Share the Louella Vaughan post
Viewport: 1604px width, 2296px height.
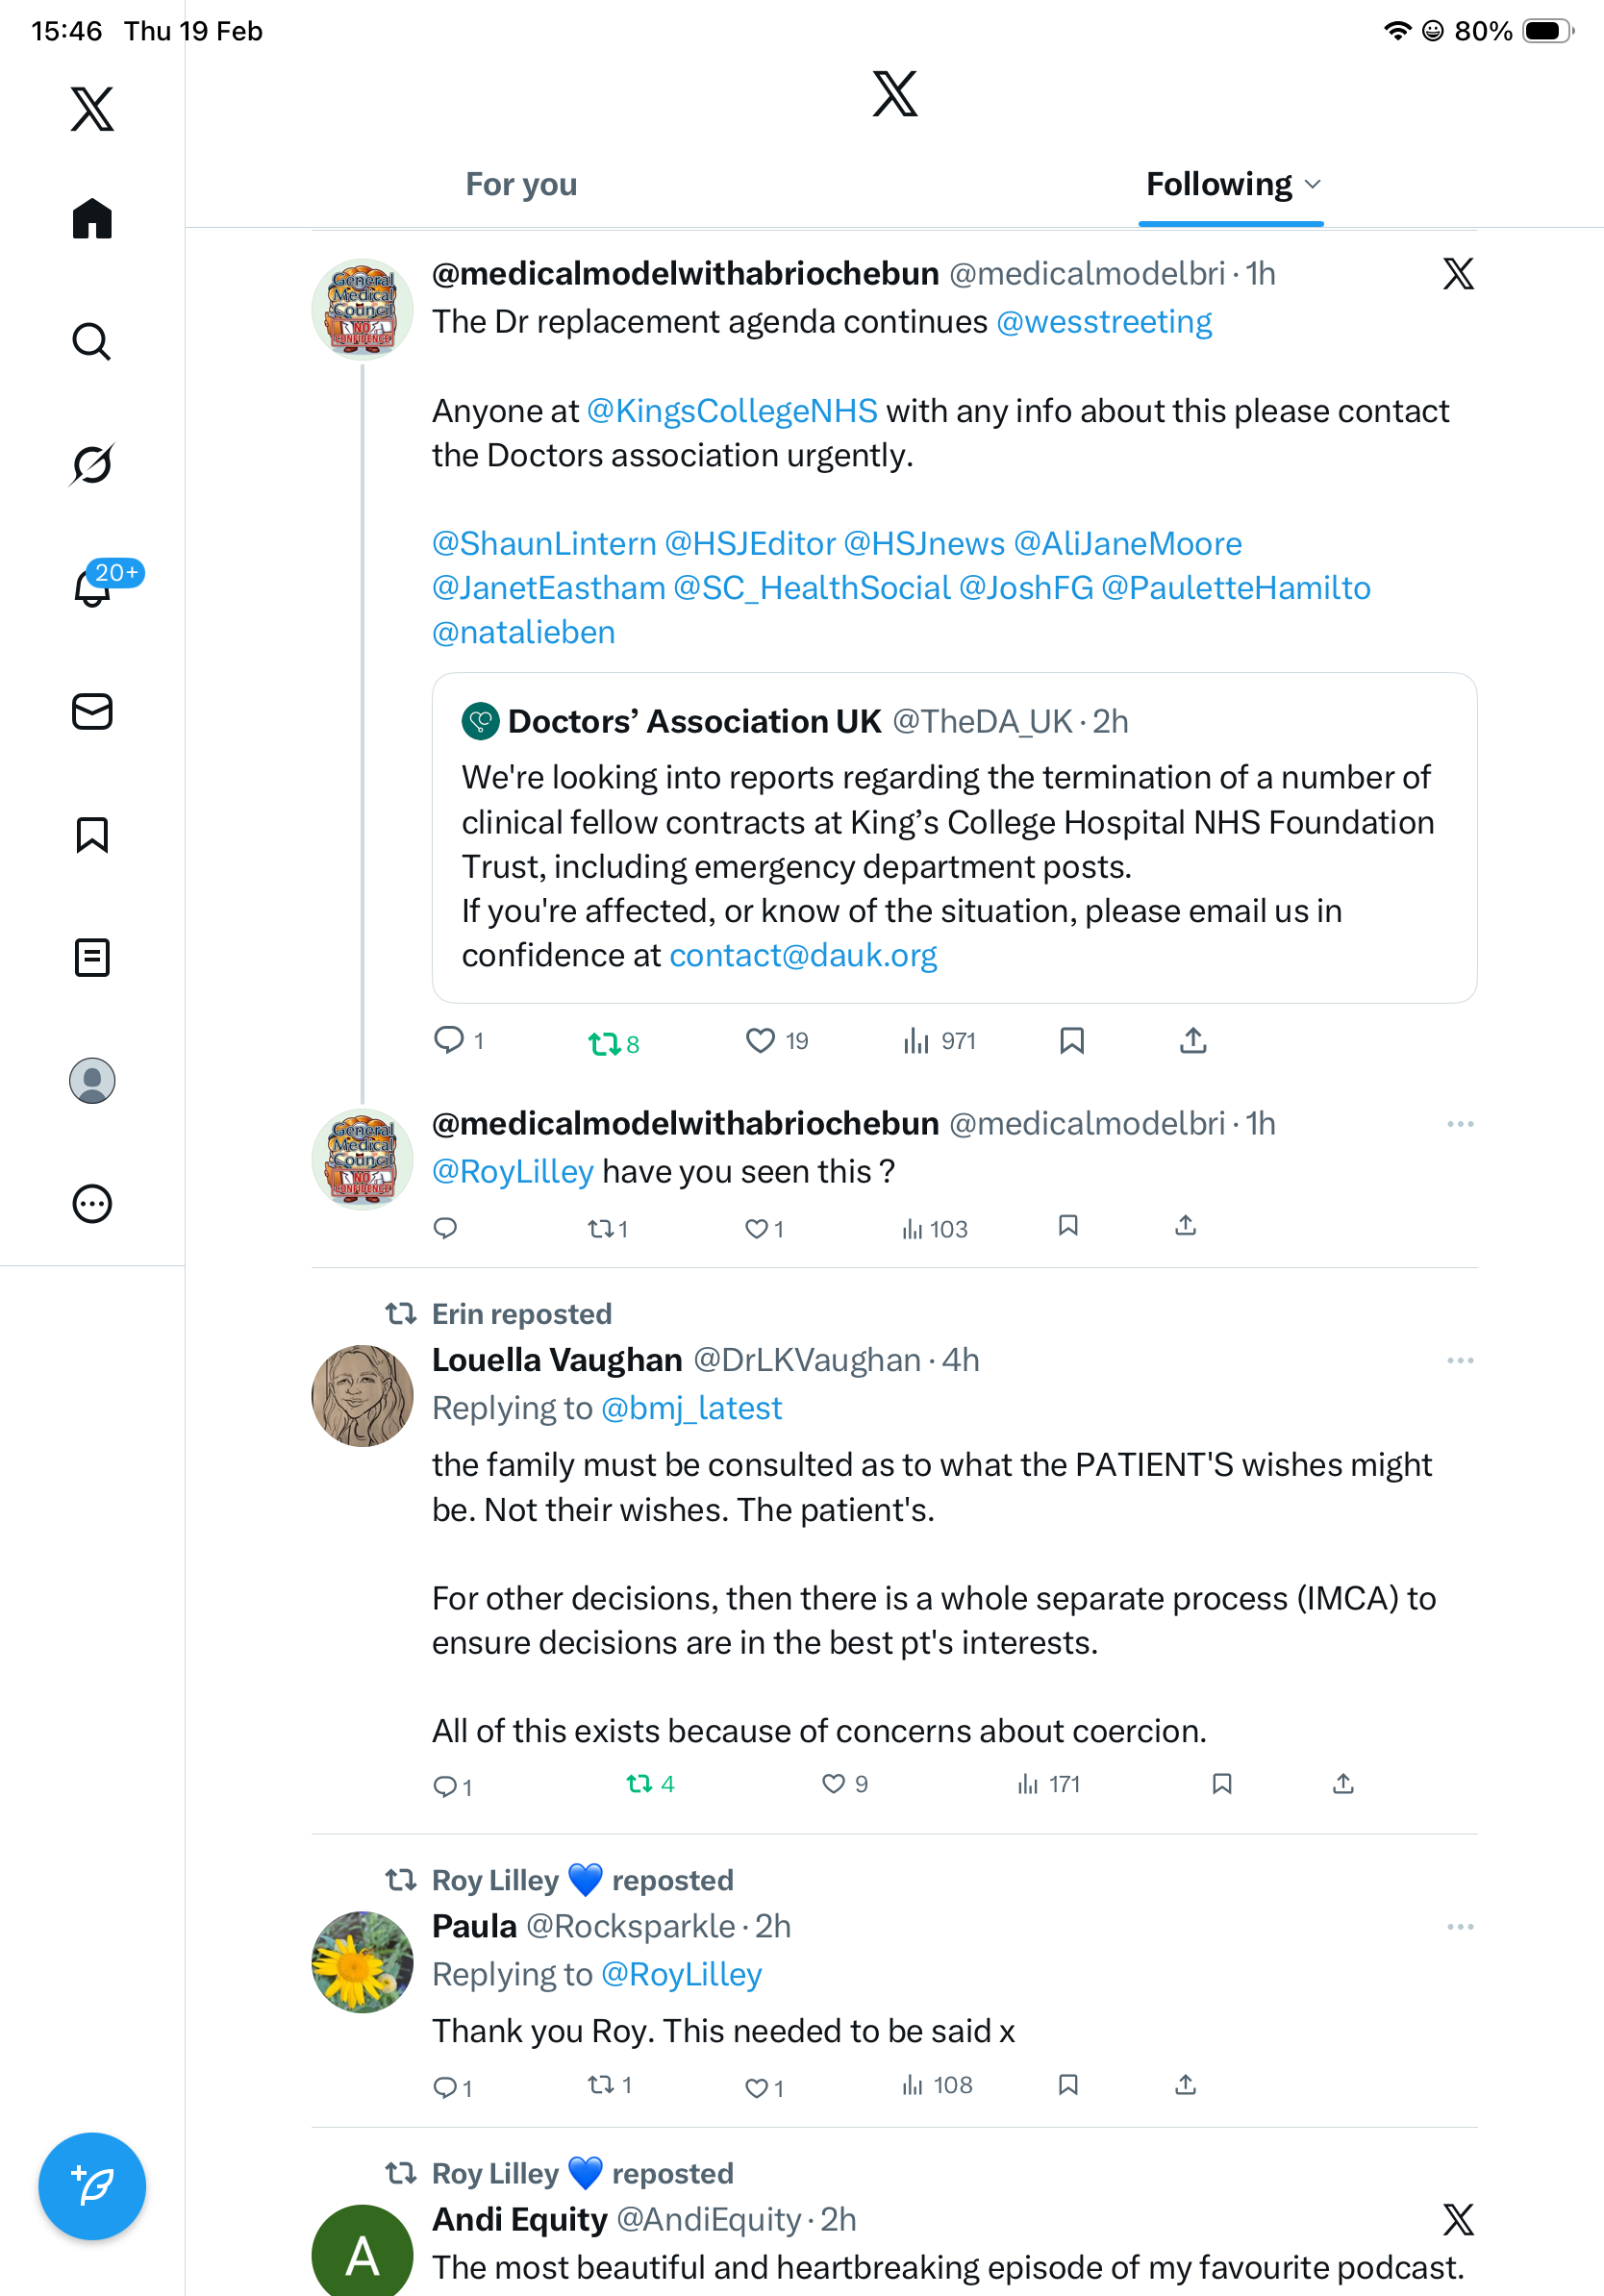pyautogui.click(x=1343, y=1784)
